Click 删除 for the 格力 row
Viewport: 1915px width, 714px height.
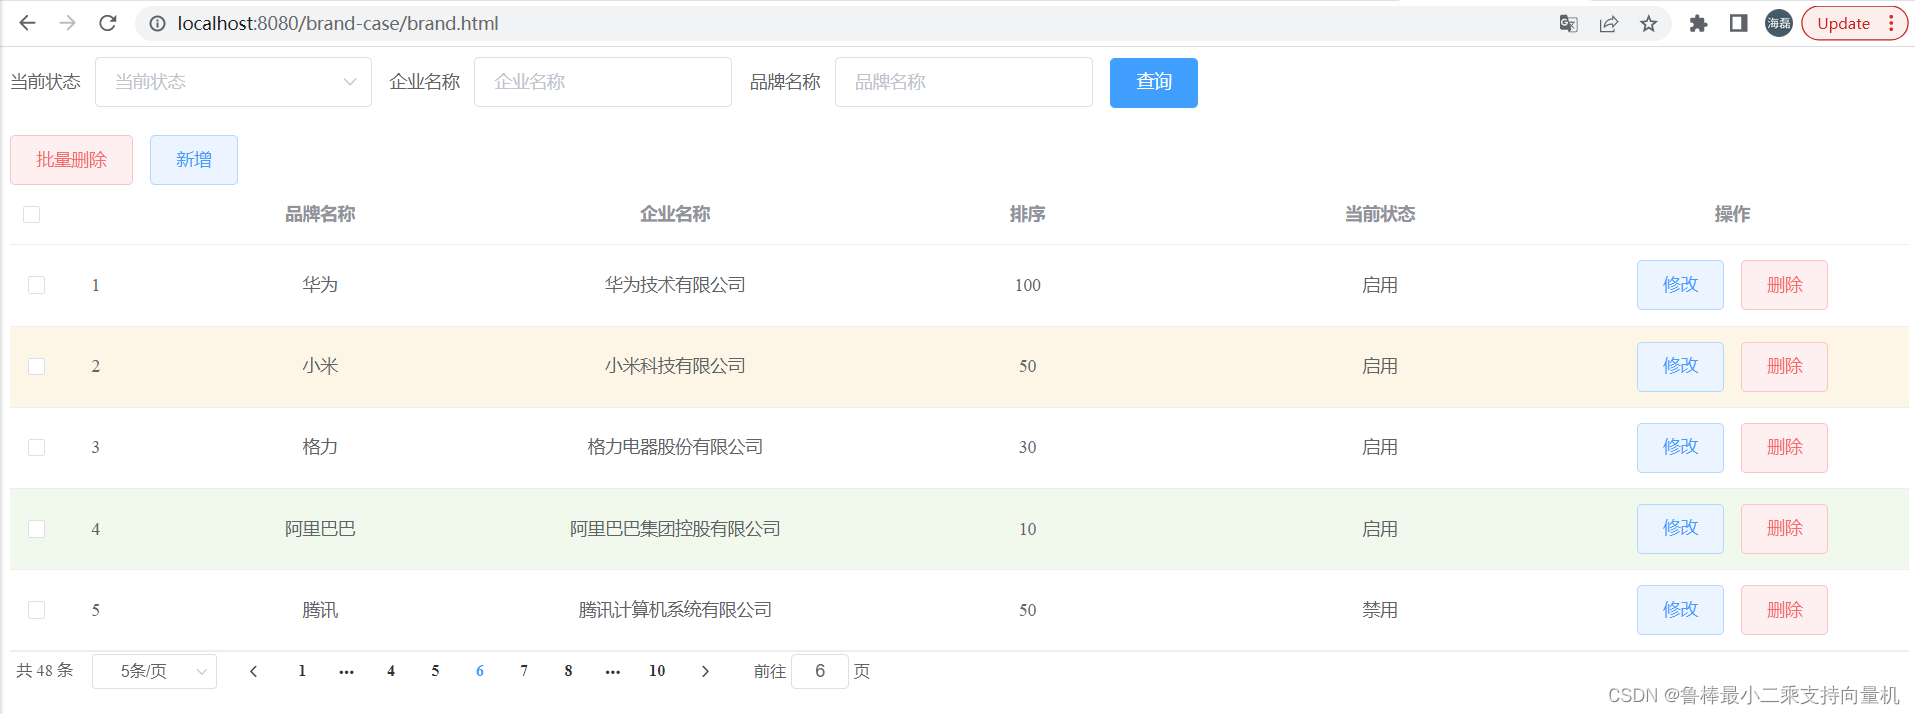coord(1784,447)
